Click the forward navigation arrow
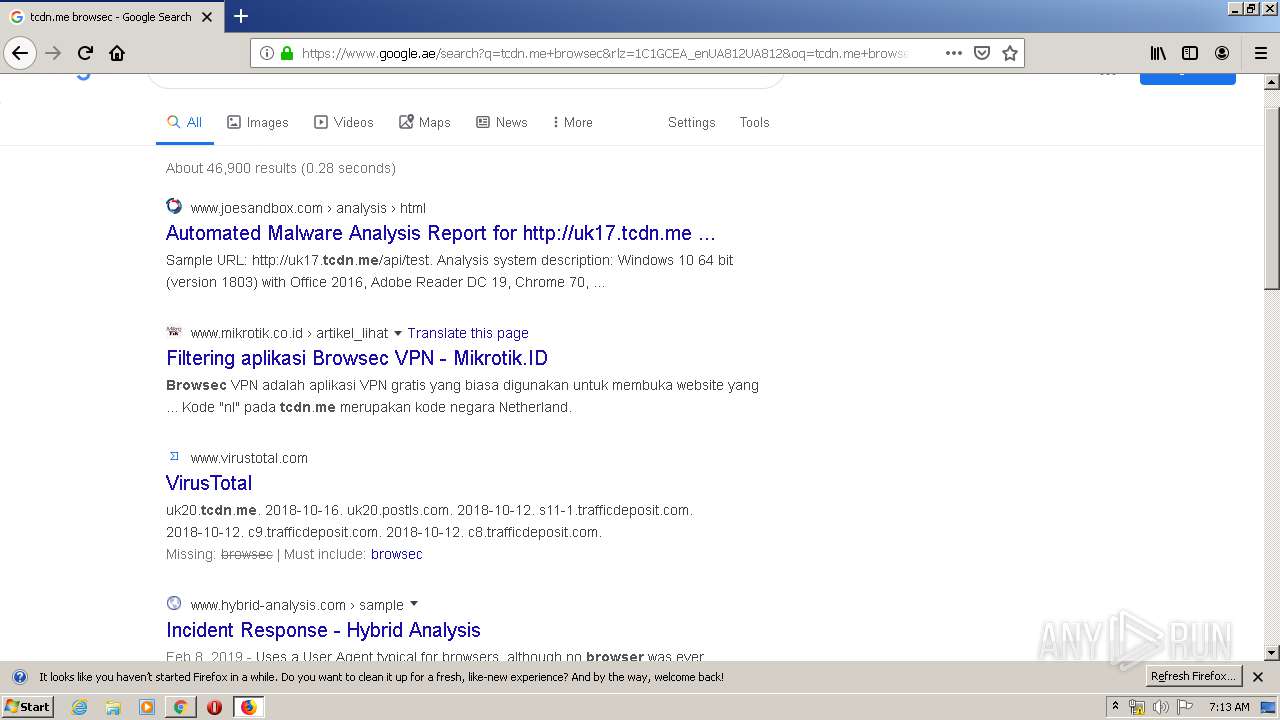This screenshot has height=720, width=1280. tap(53, 53)
